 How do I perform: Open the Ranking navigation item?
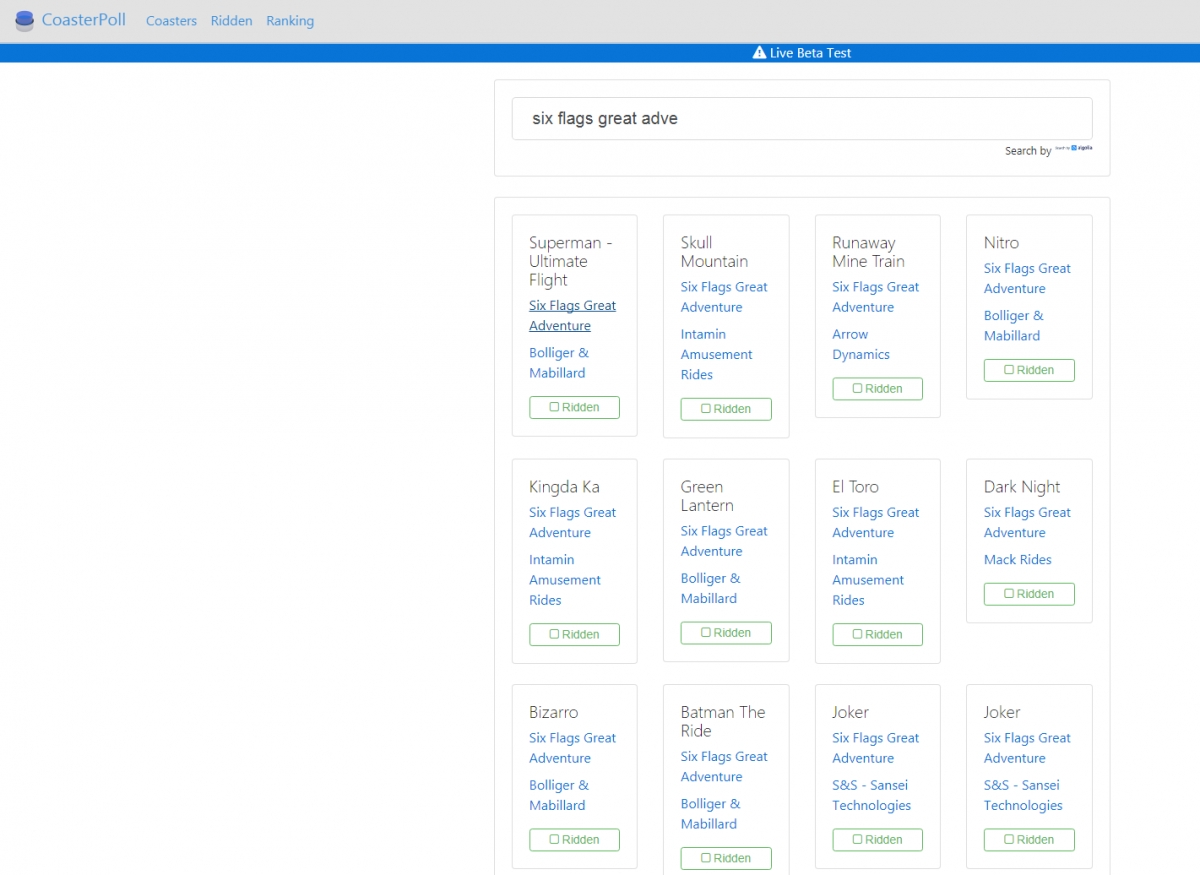point(290,20)
